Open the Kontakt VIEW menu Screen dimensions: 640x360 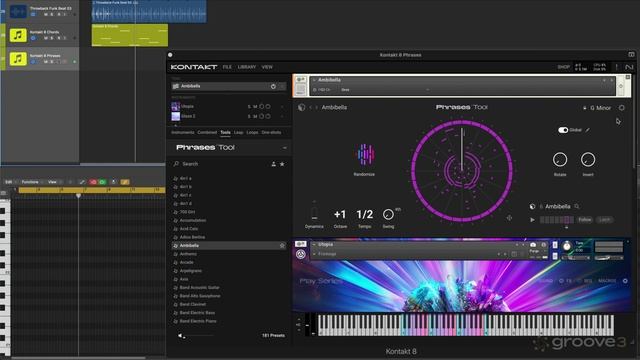(x=267, y=67)
